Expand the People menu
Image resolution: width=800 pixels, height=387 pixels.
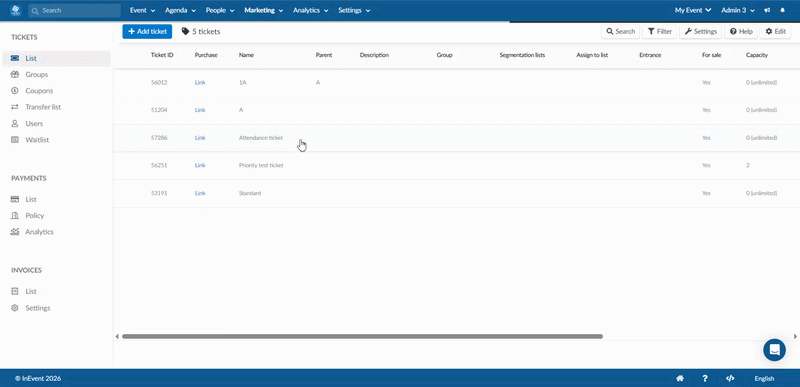click(x=220, y=10)
